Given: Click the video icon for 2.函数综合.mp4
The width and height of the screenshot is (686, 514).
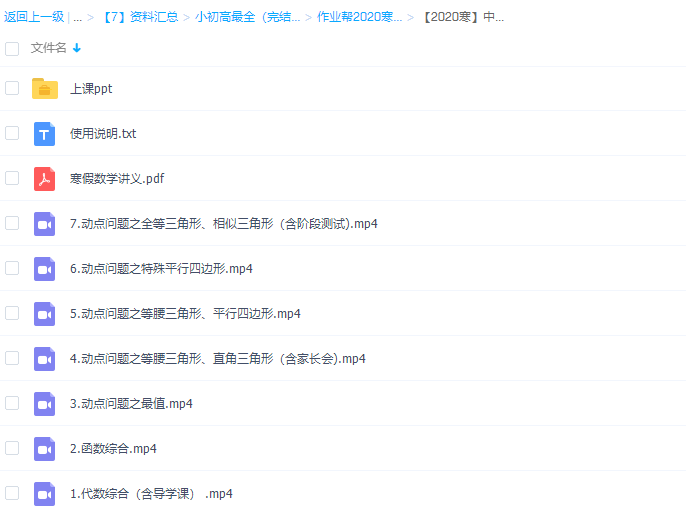Looking at the screenshot, I should coord(44,448).
